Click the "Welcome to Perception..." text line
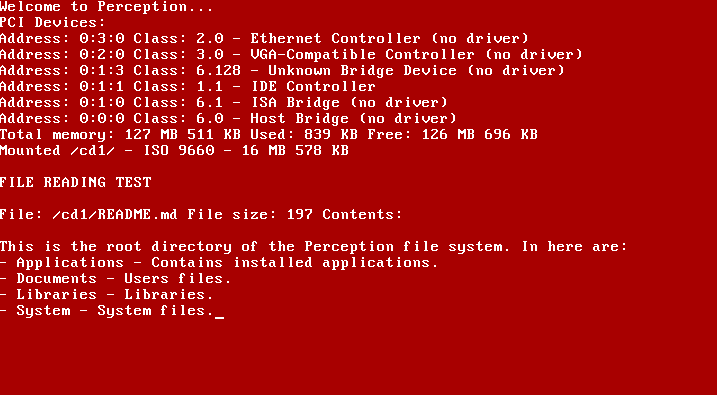 coord(107,7)
